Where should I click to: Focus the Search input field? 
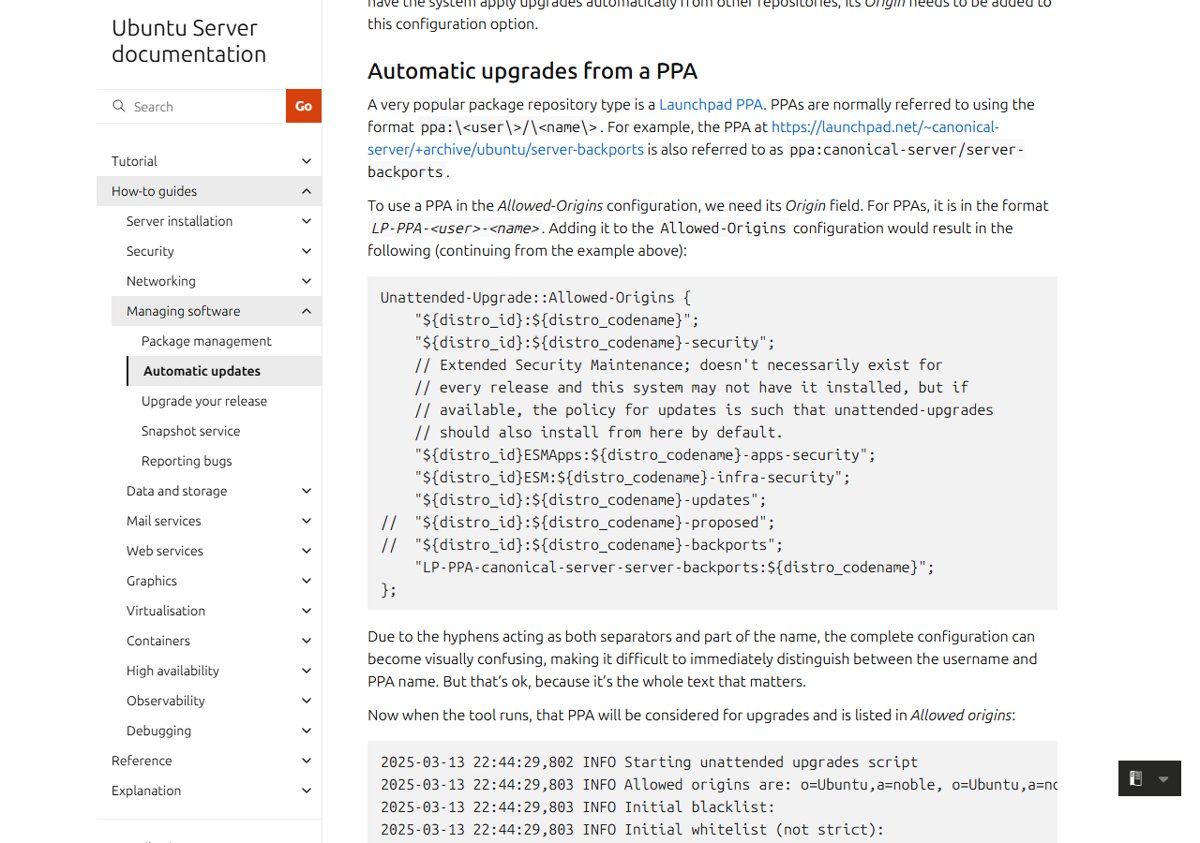(207, 106)
